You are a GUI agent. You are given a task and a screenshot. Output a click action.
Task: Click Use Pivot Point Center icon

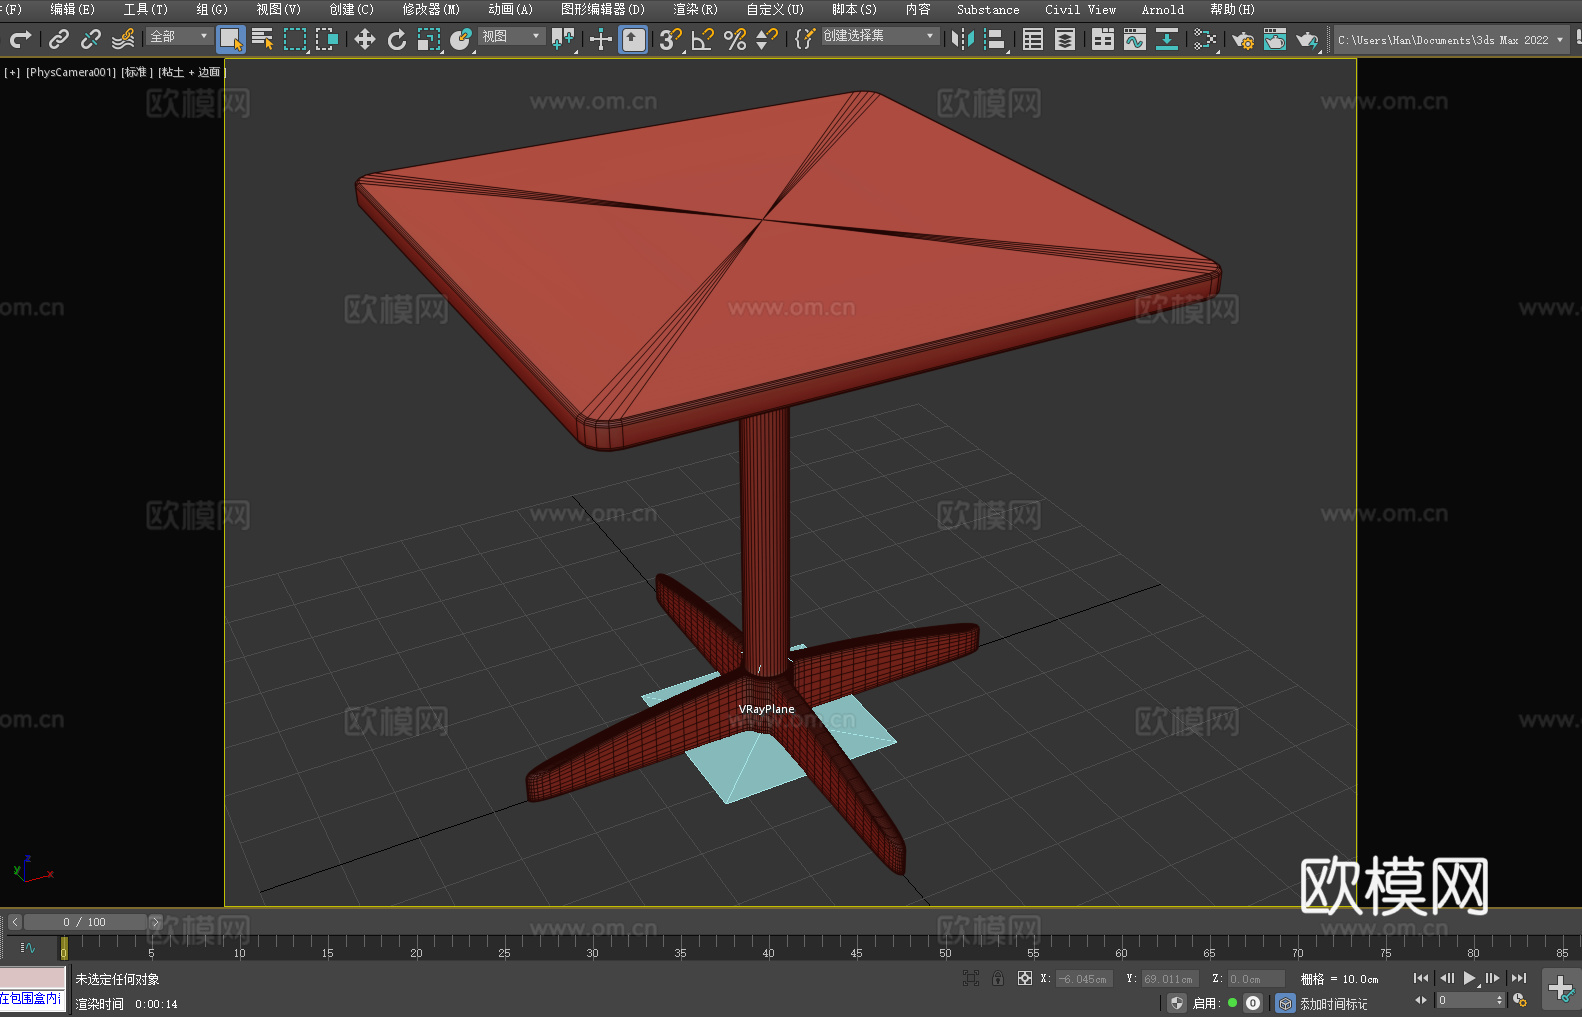(563, 39)
